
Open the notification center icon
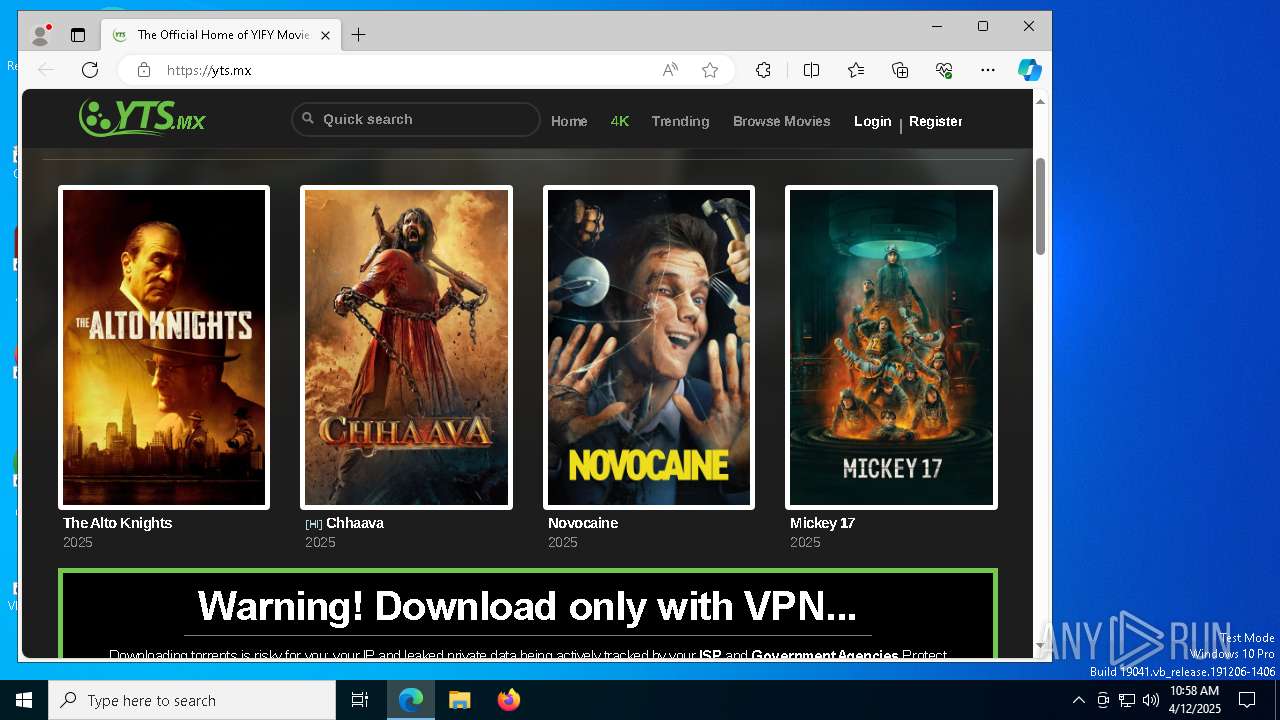point(1247,700)
